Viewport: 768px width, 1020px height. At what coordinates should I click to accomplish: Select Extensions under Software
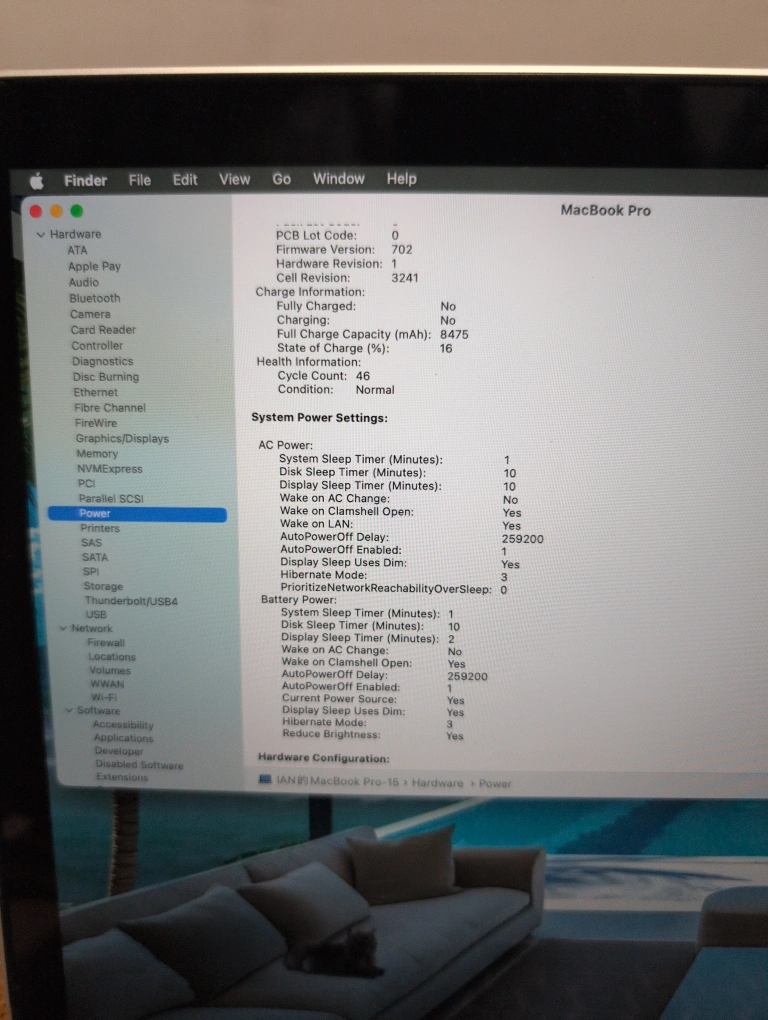coord(122,777)
